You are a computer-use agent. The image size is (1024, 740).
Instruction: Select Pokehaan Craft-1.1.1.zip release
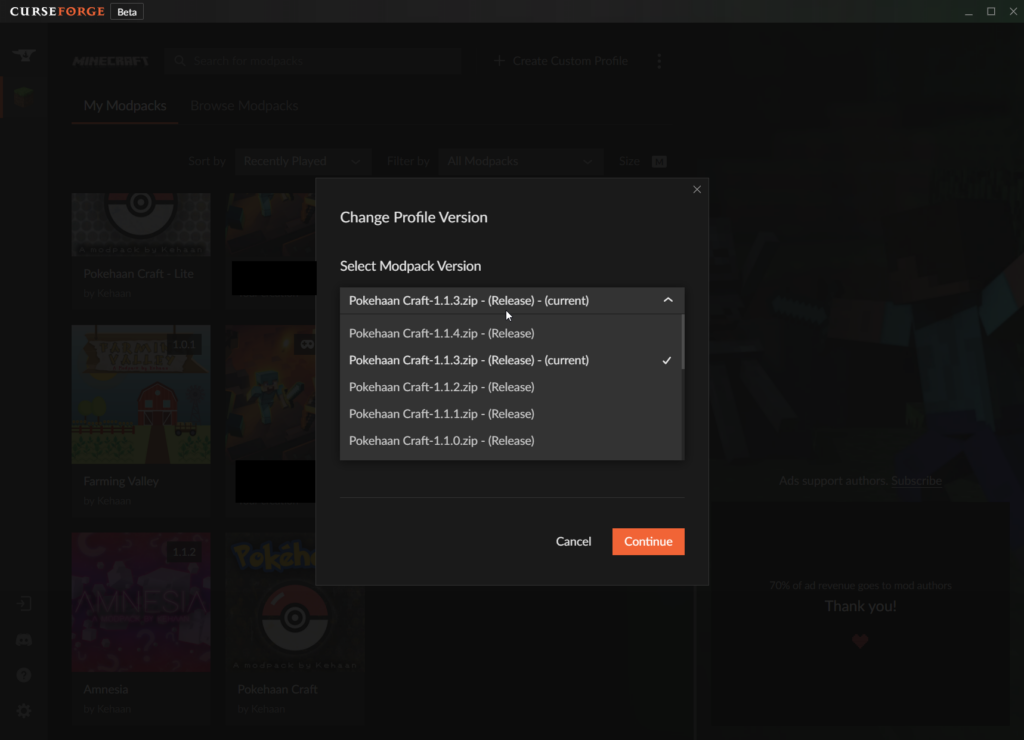click(x=509, y=413)
